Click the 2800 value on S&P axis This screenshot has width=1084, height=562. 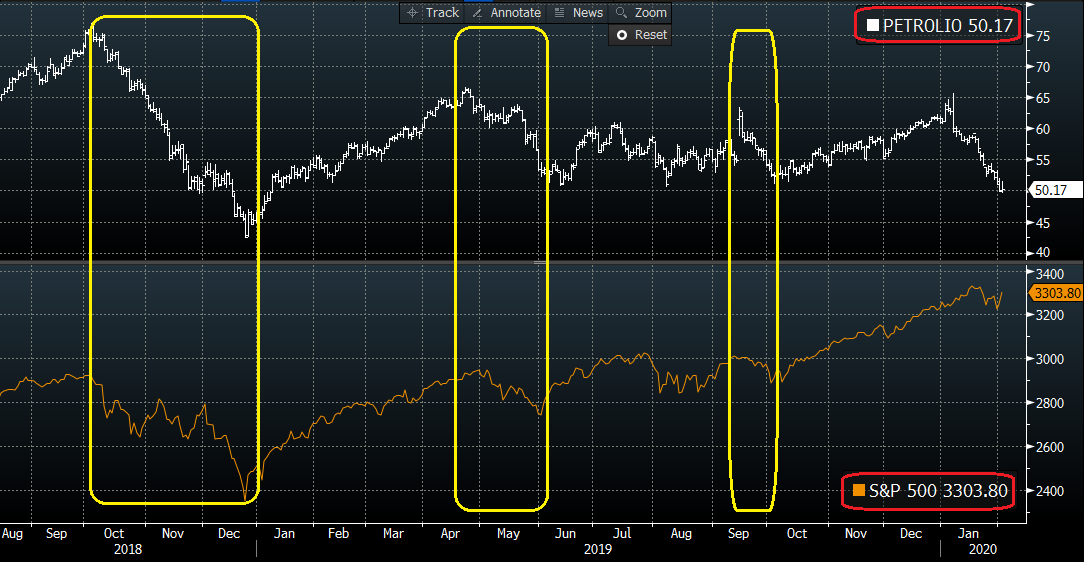coord(1050,404)
